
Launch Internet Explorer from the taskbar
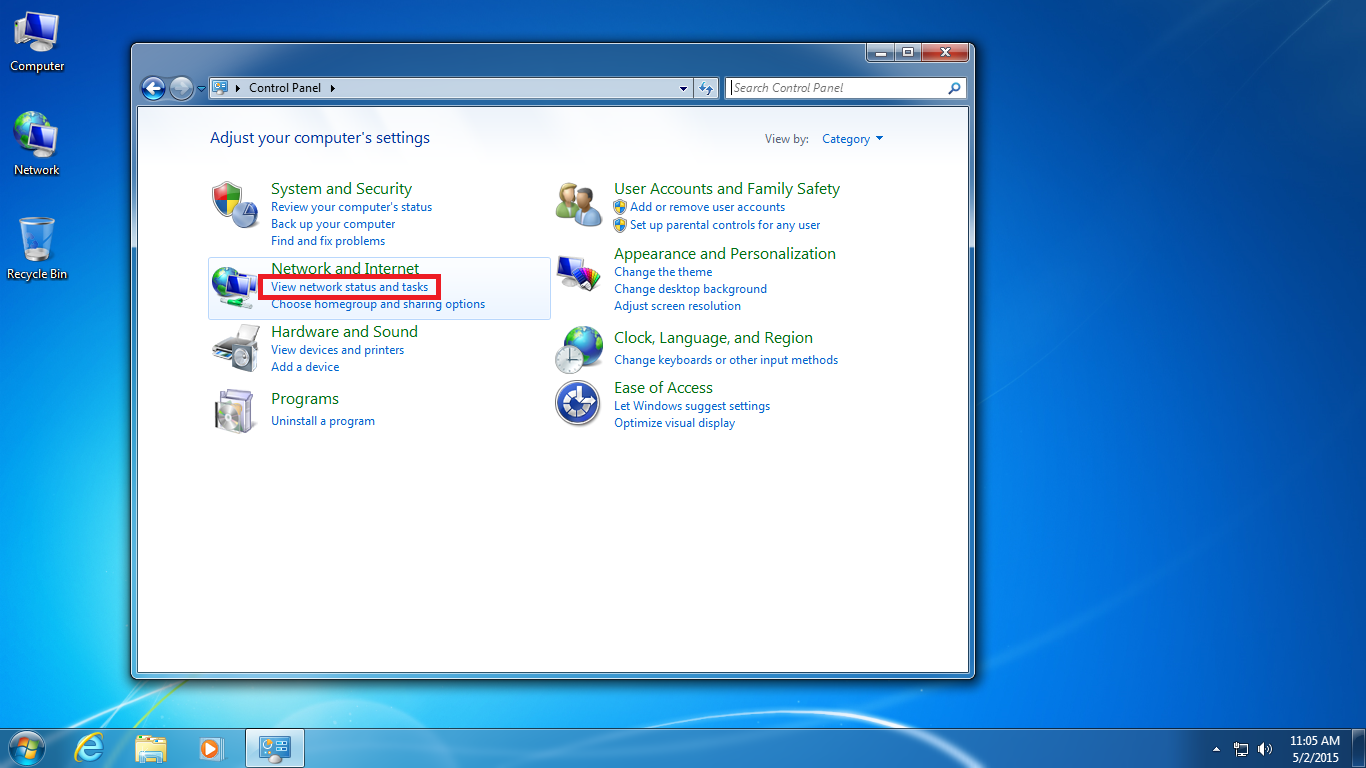tap(90, 747)
